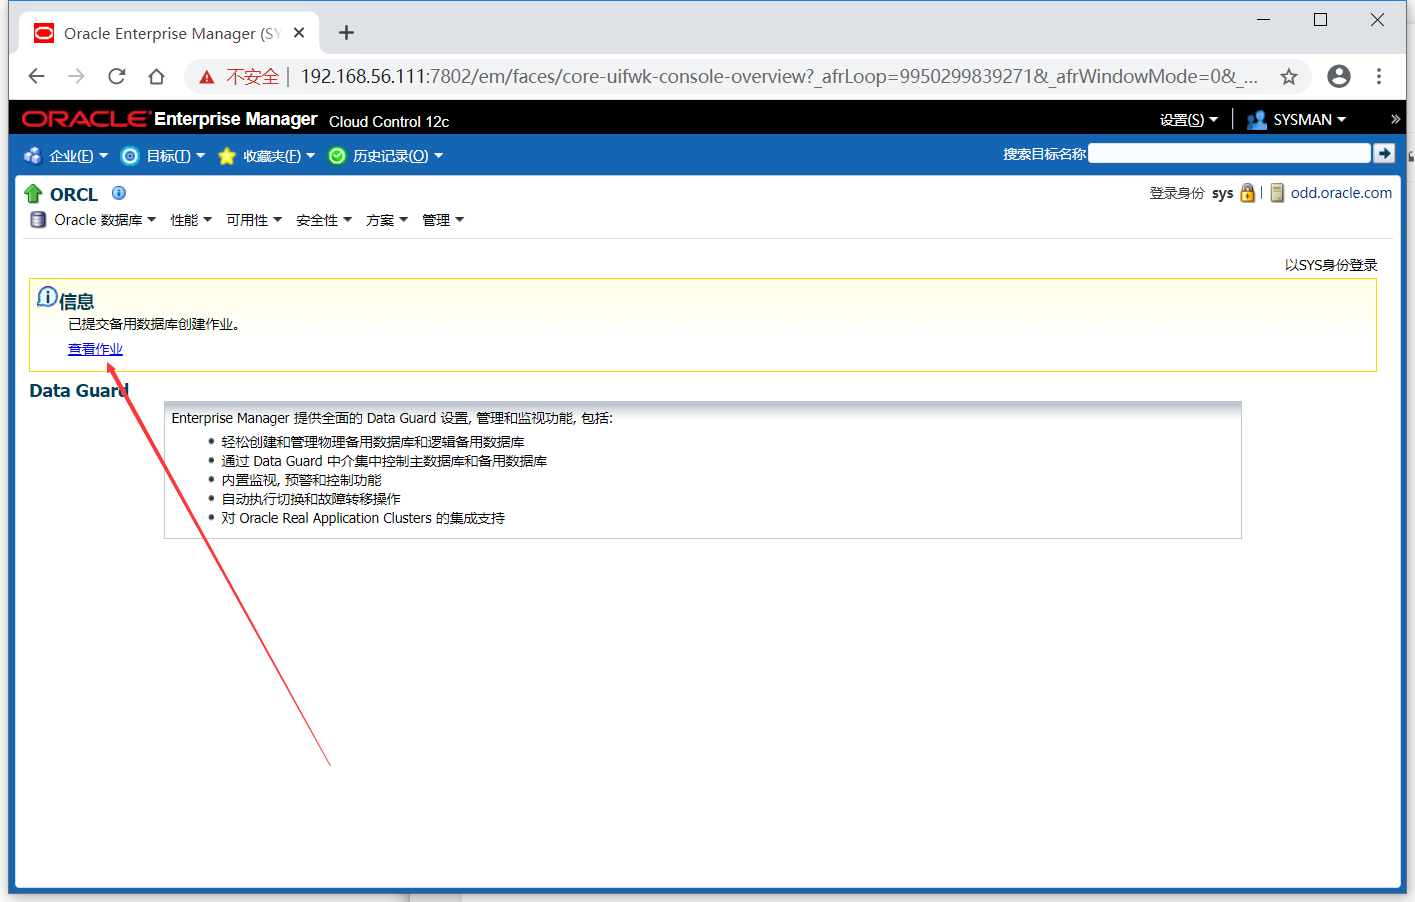Open the odd.oracle.com host link
The image size is (1415, 902).
[1341, 193]
